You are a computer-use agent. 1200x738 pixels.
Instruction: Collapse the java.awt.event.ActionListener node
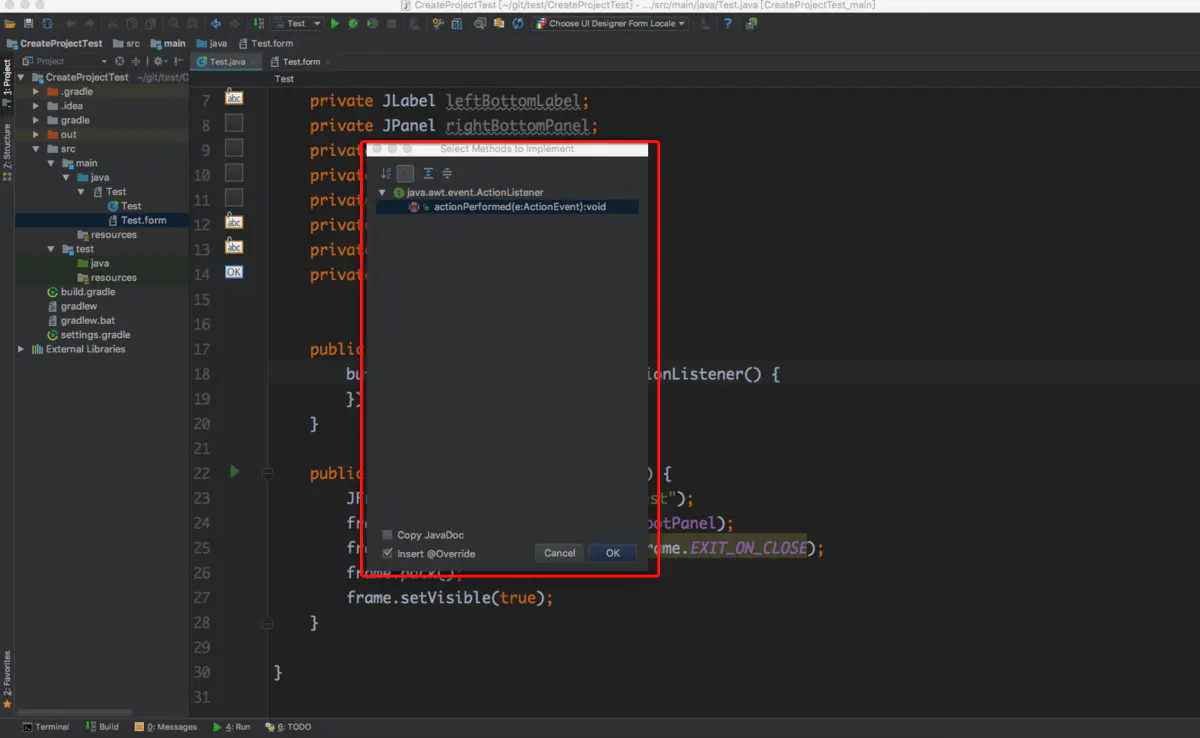coord(383,192)
